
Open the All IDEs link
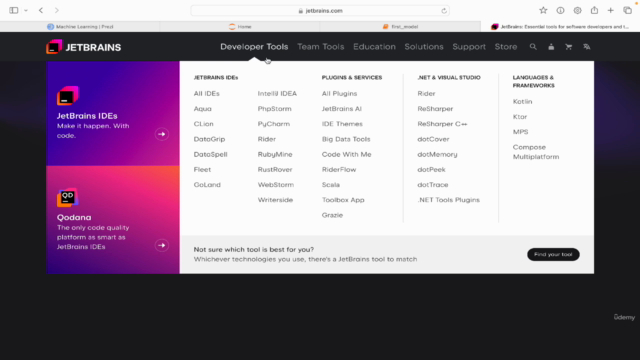(x=207, y=93)
